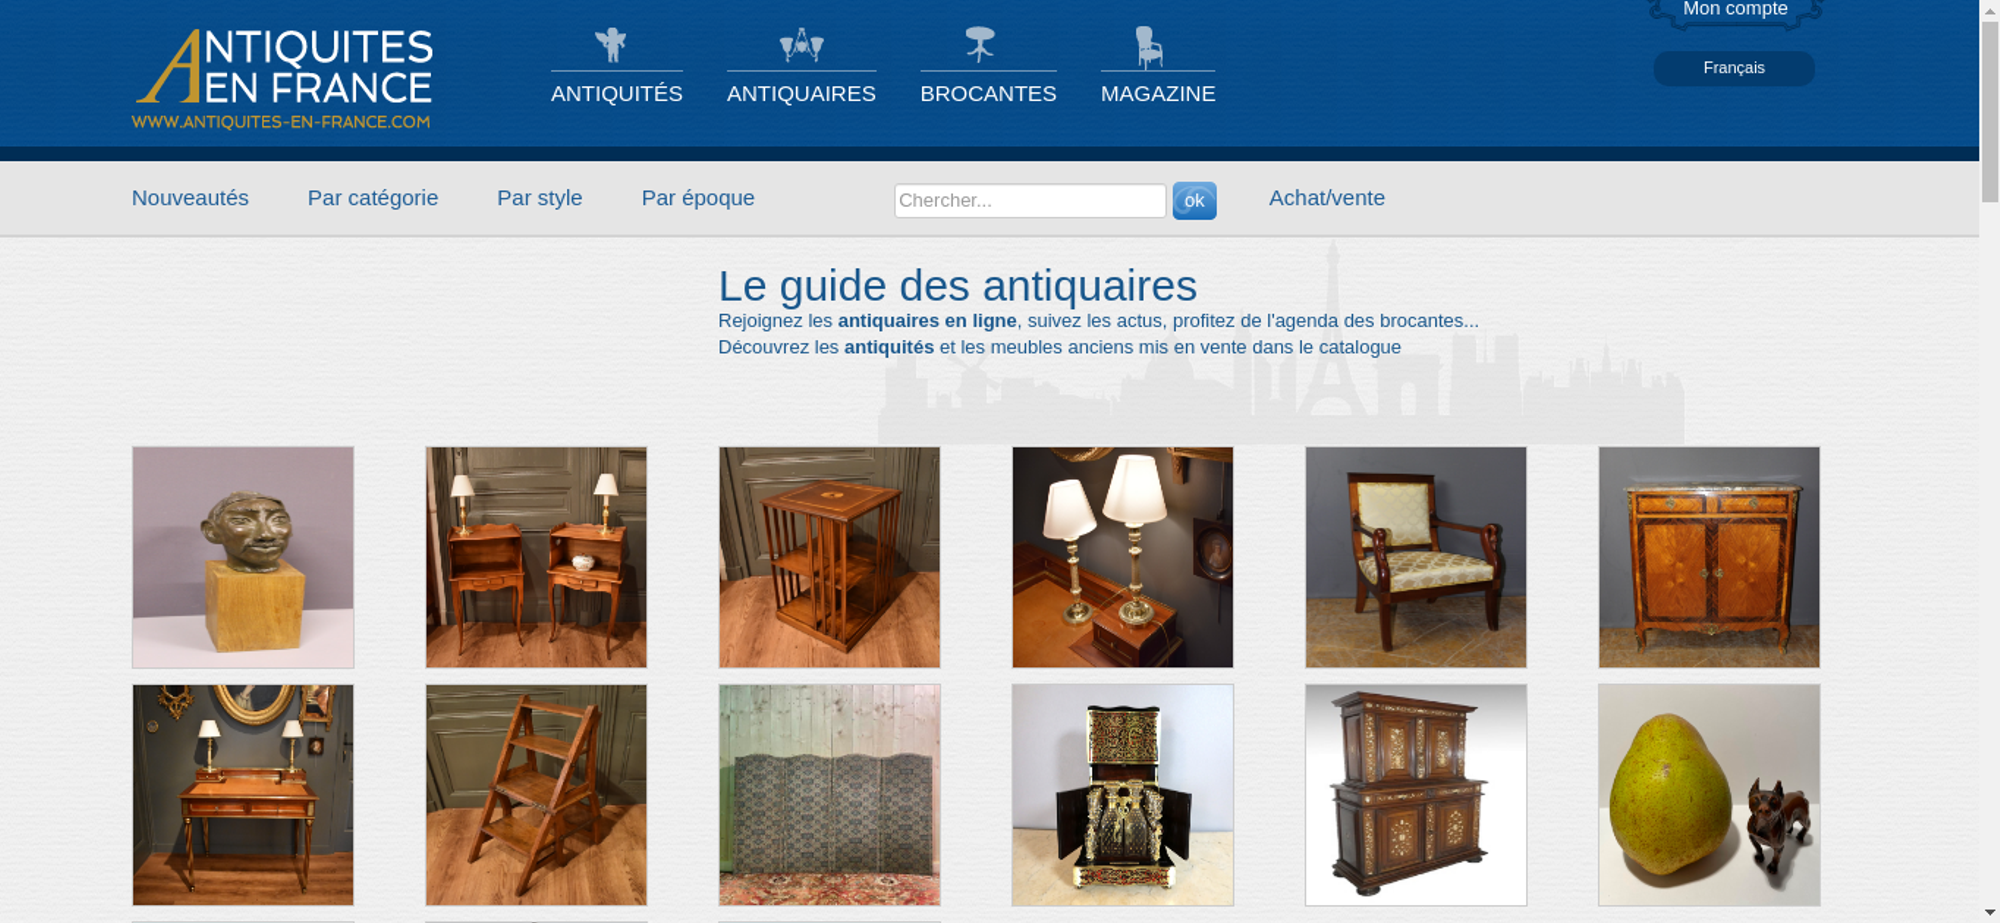The height and width of the screenshot is (923, 2000).
Task: Click the blue ok search button
Action: point(1194,201)
